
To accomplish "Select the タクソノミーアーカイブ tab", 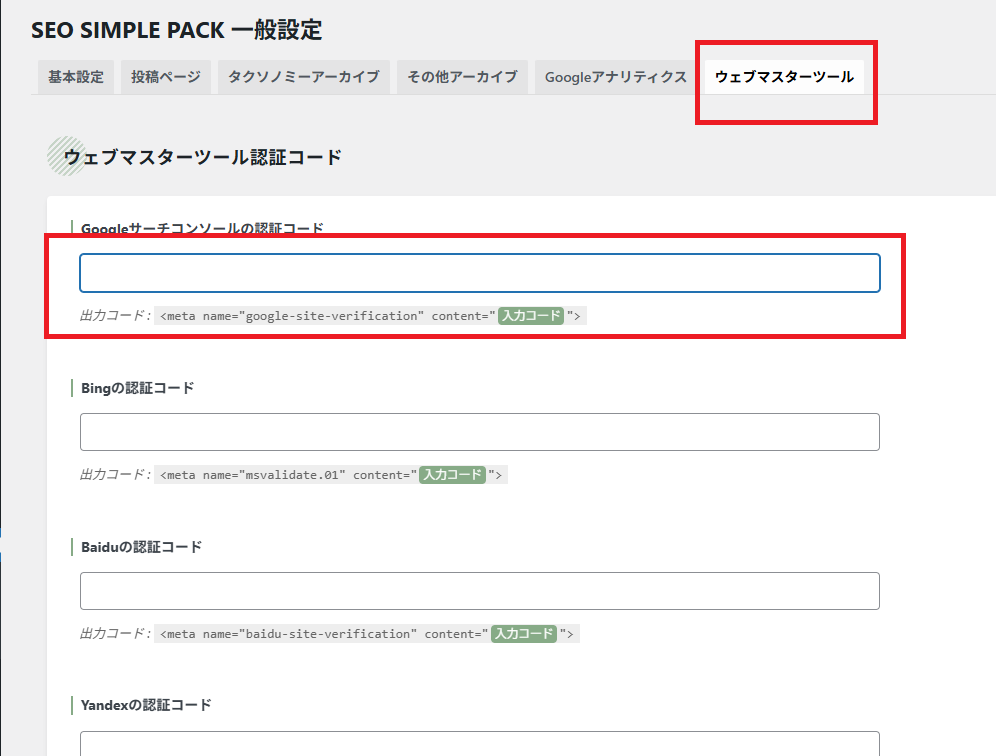I will pyautogui.click(x=303, y=77).
